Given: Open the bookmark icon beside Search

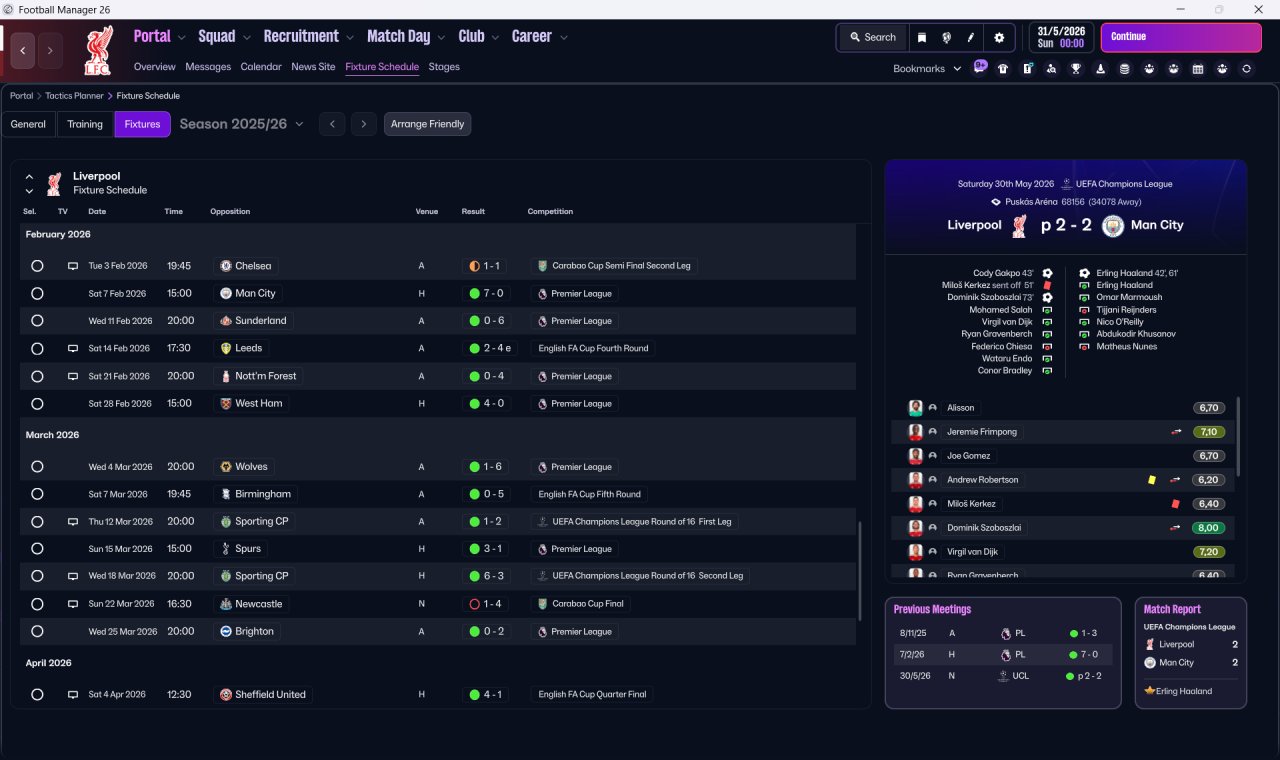Looking at the screenshot, I should coord(922,37).
